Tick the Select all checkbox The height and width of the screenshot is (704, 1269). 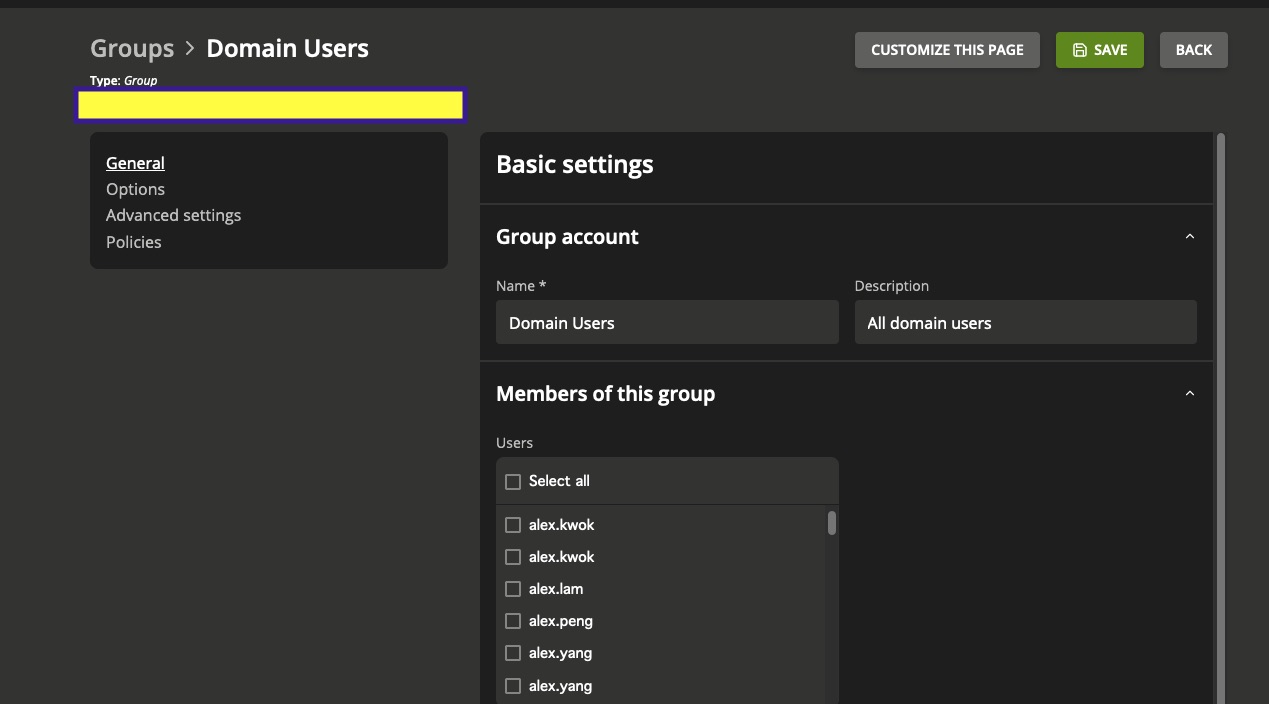[x=513, y=482]
